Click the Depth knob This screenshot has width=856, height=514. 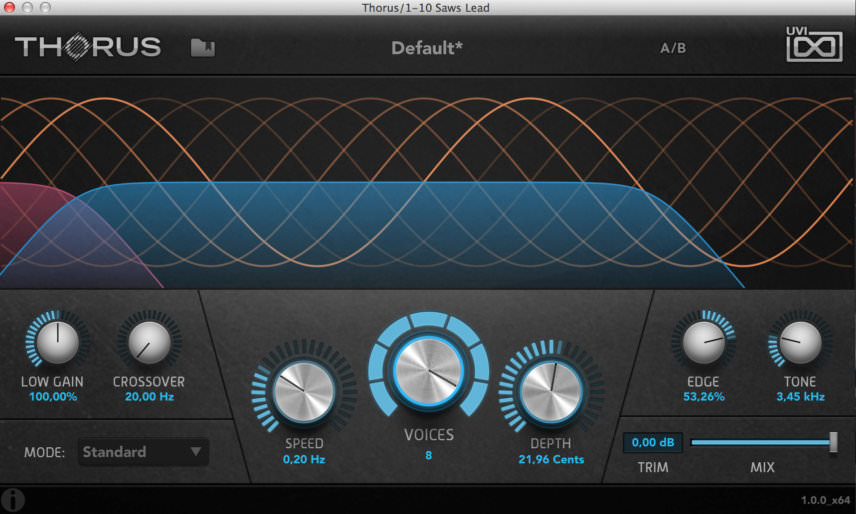click(x=551, y=391)
